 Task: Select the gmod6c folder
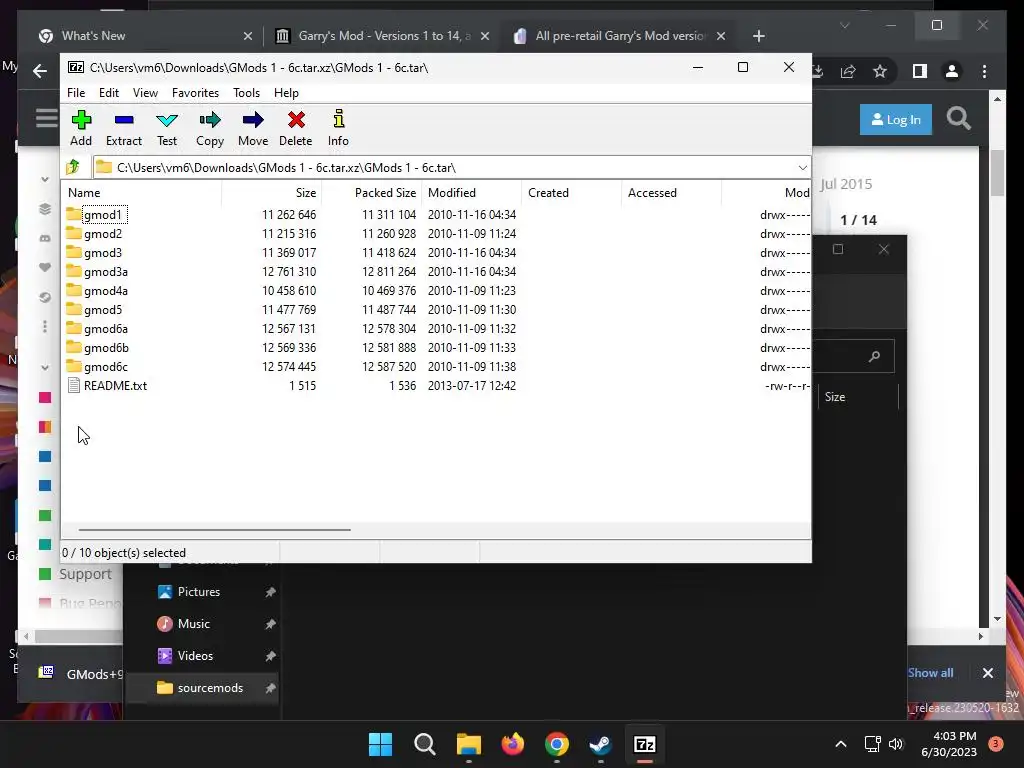(105, 366)
